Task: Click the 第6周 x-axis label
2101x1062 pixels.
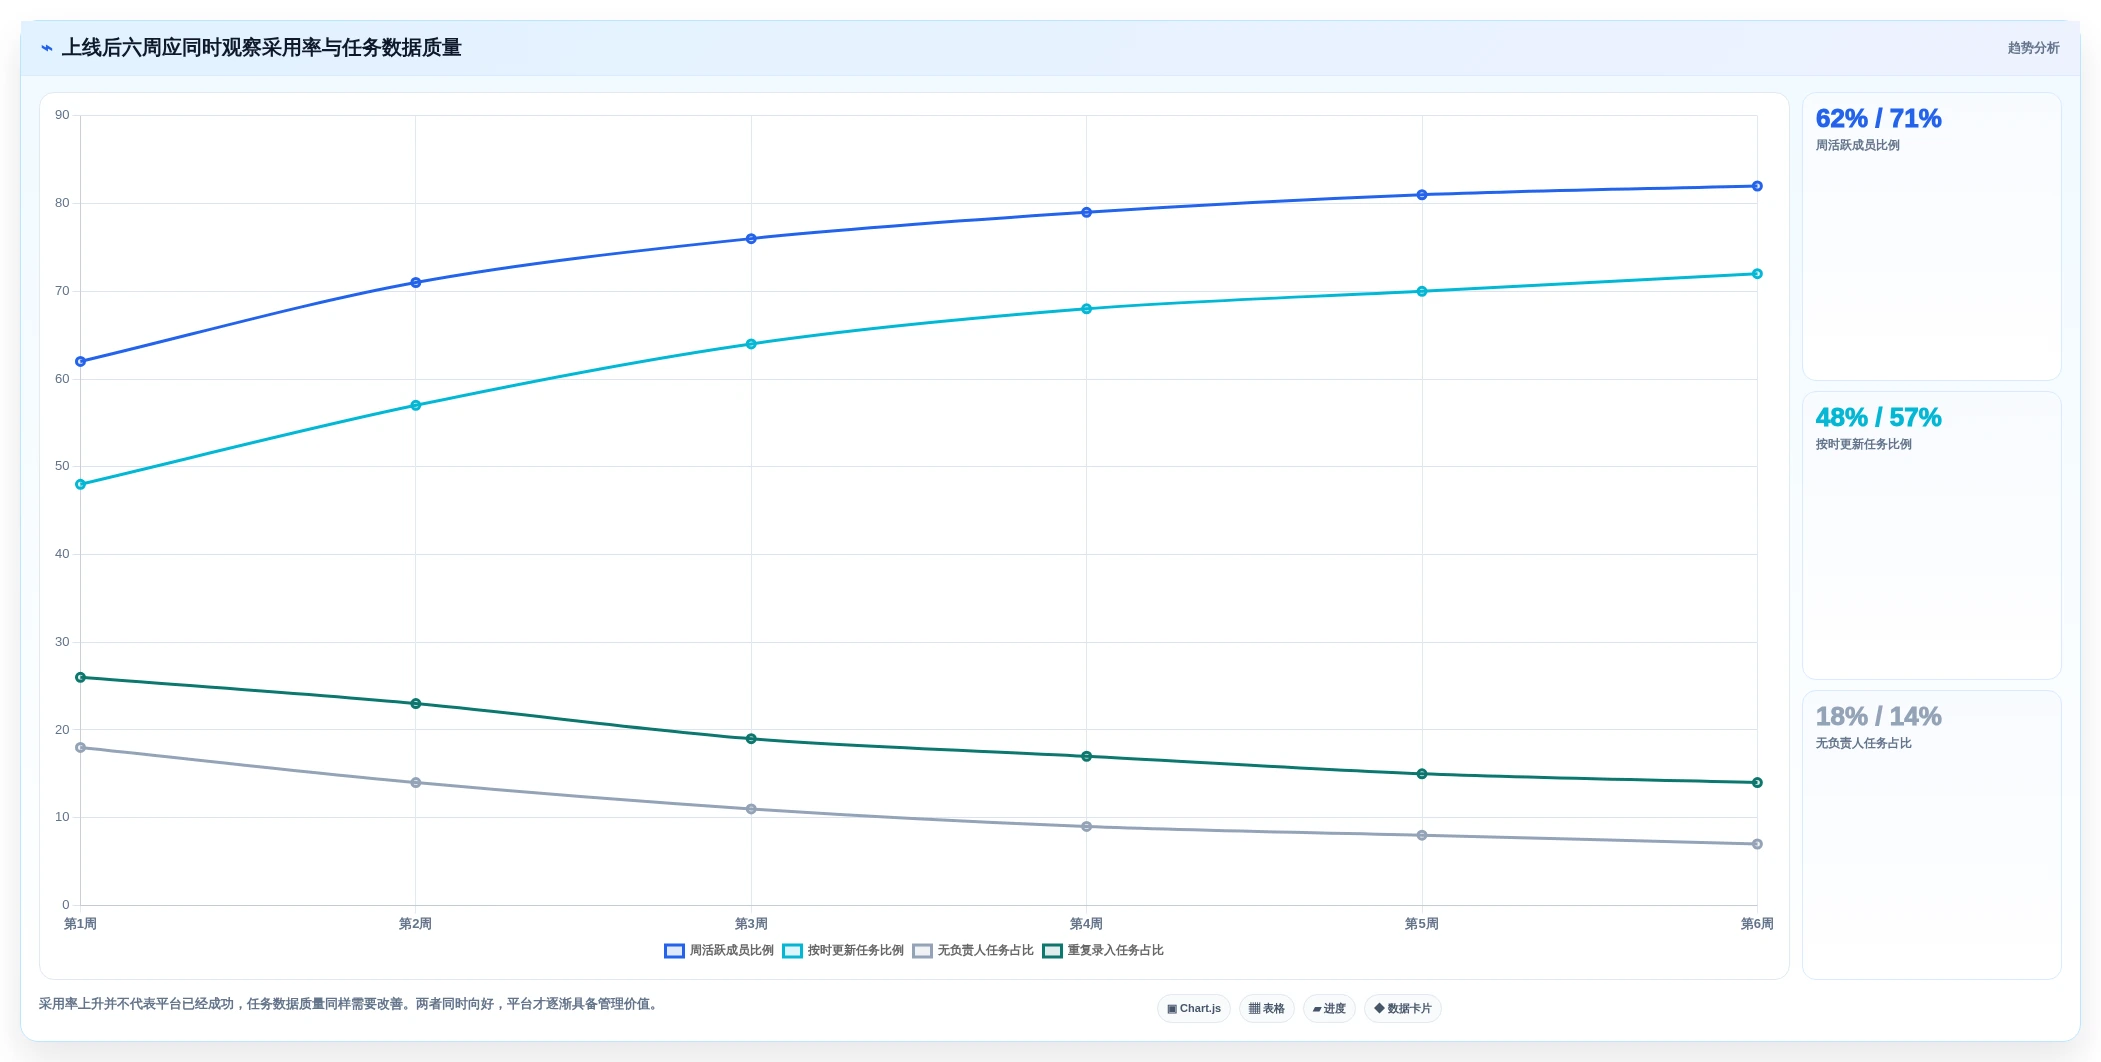Action: point(1757,924)
